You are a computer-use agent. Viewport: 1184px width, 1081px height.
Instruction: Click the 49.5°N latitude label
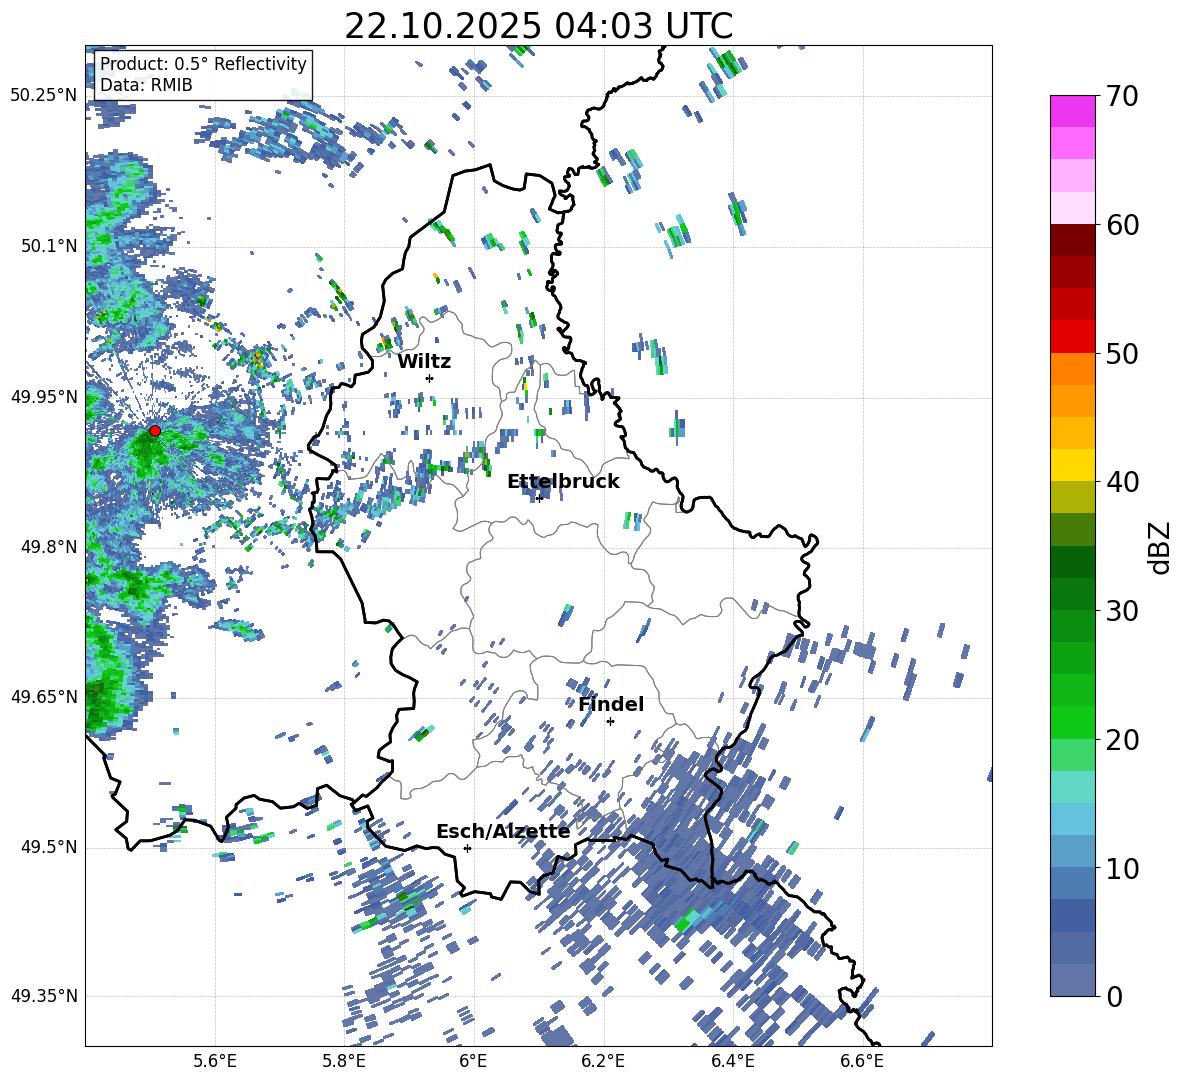click(x=48, y=847)
